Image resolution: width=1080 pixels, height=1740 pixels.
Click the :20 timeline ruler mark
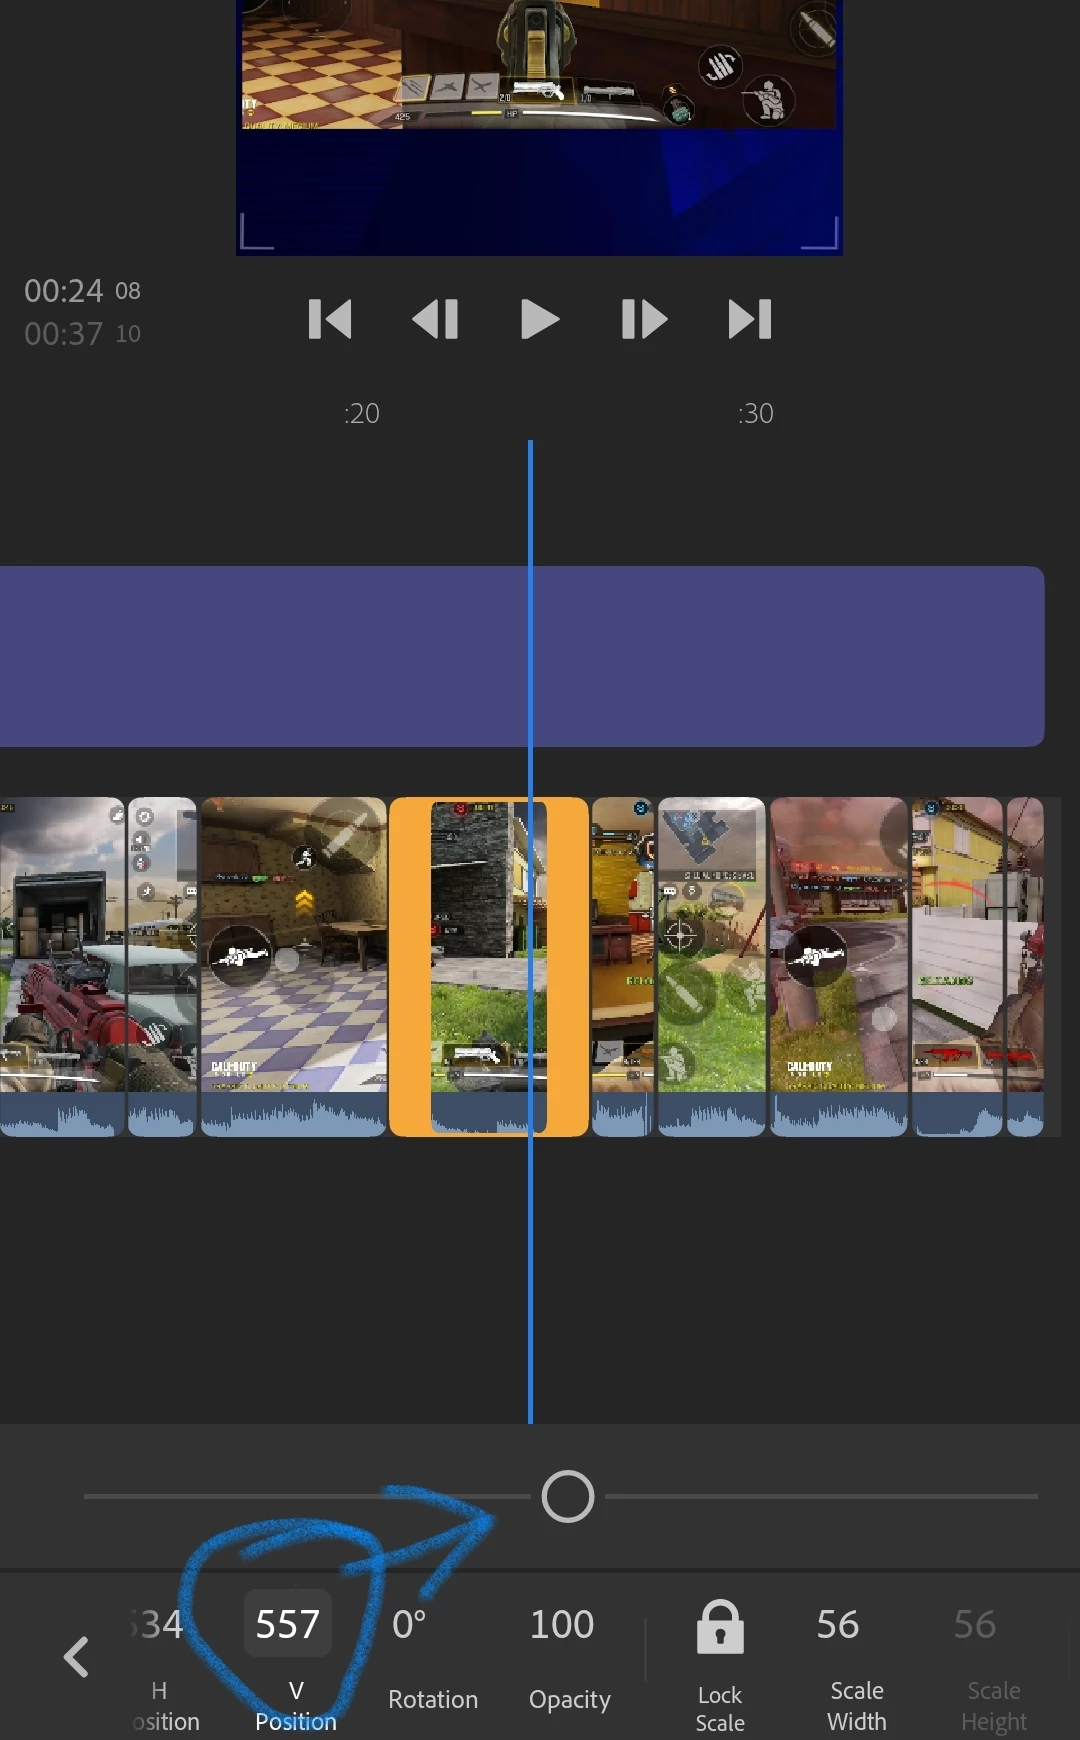[362, 413]
